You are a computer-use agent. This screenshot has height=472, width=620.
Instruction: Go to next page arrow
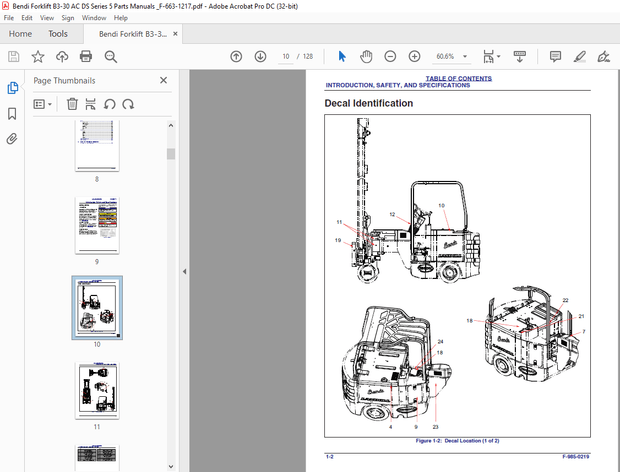click(x=260, y=57)
